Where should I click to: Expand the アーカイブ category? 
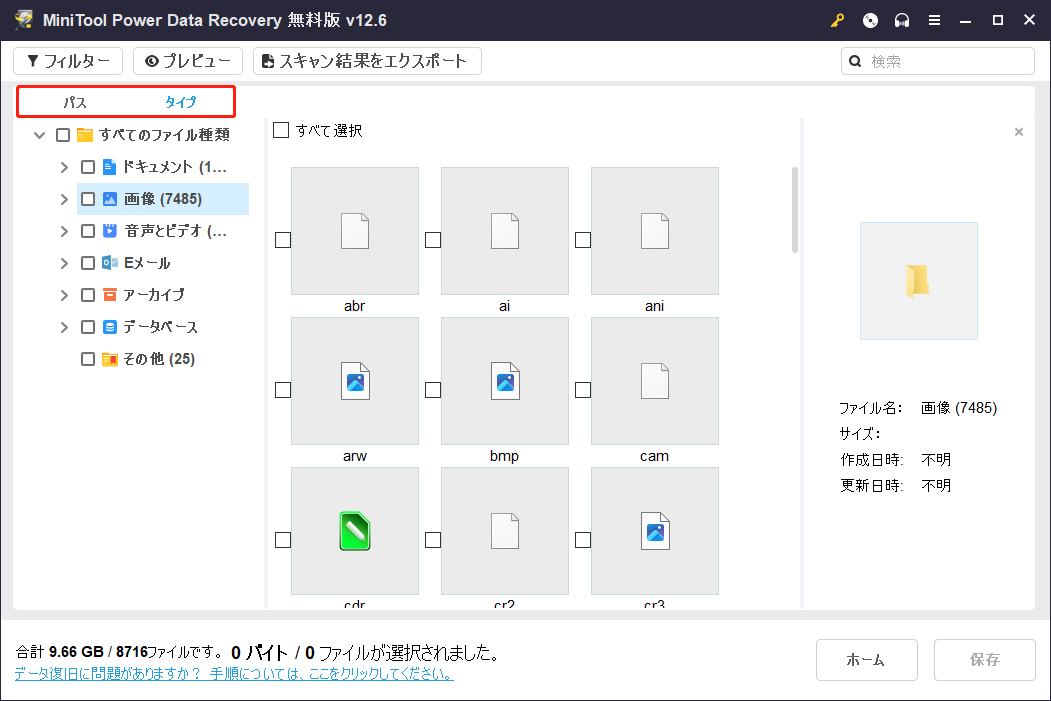pos(62,294)
